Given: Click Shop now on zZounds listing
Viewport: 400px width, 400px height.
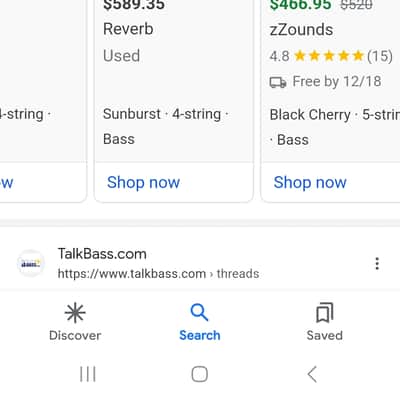Looking at the screenshot, I should [x=310, y=183].
